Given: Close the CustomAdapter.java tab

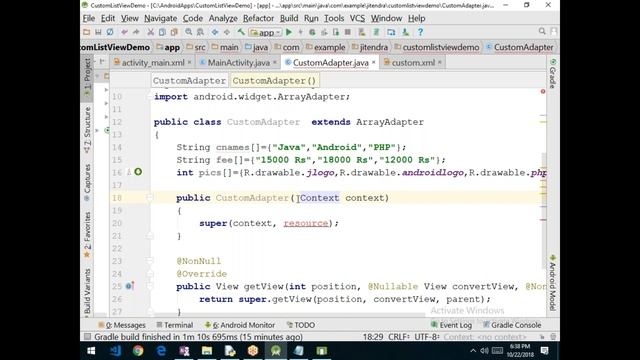Looking at the screenshot, I should (x=373, y=62).
